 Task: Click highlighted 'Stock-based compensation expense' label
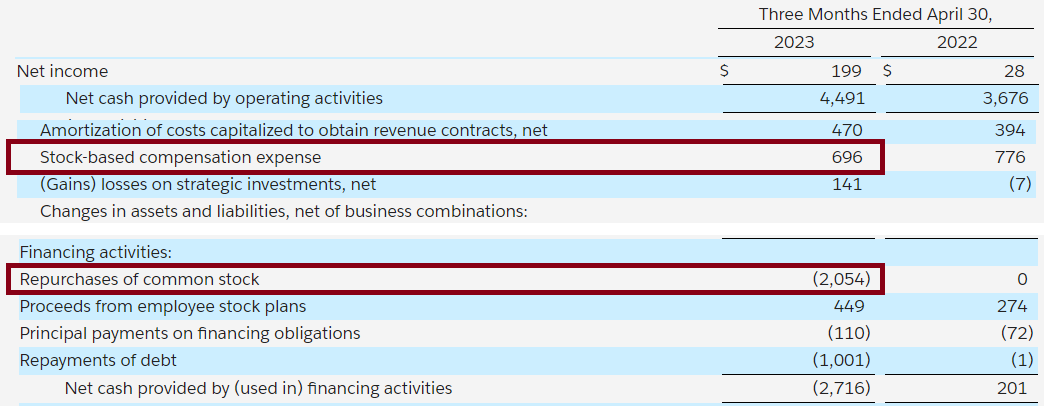180,158
